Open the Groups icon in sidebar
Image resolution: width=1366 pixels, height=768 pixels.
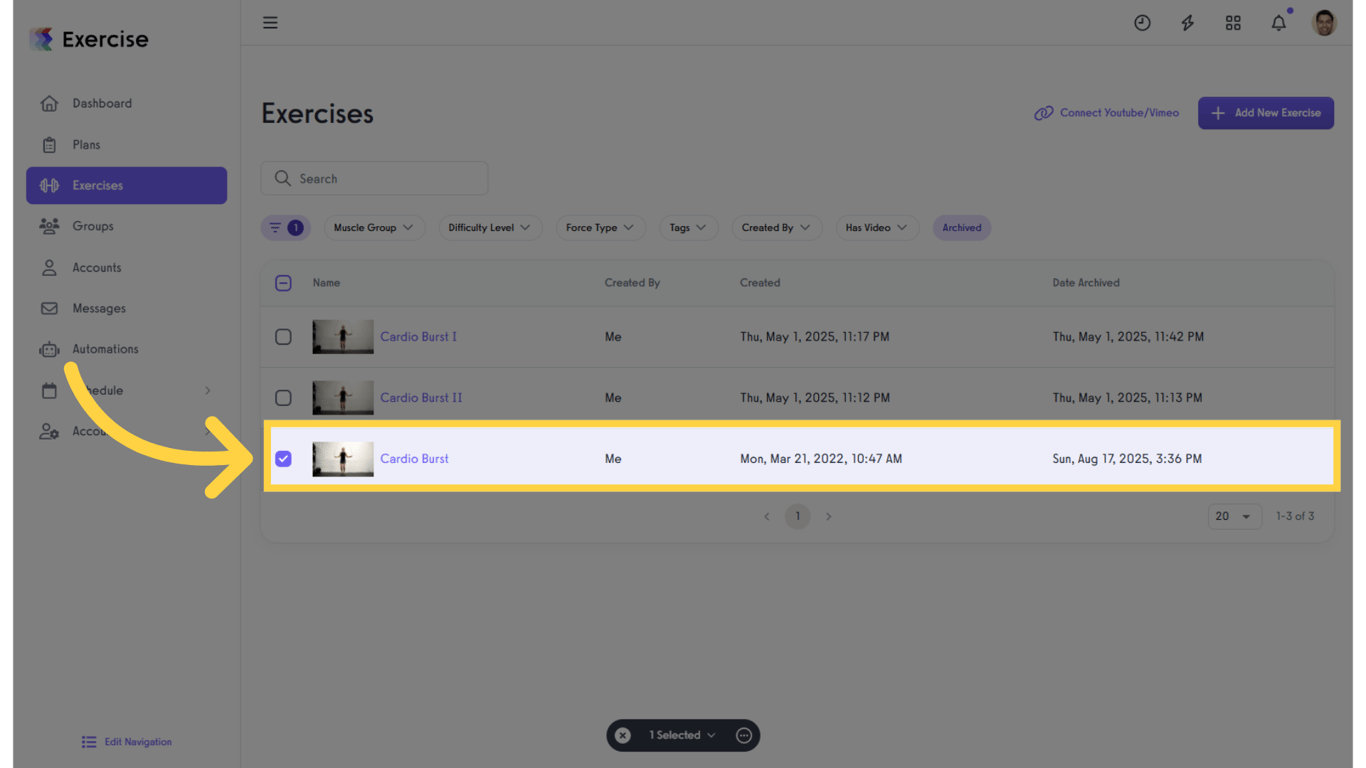click(49, 226)
